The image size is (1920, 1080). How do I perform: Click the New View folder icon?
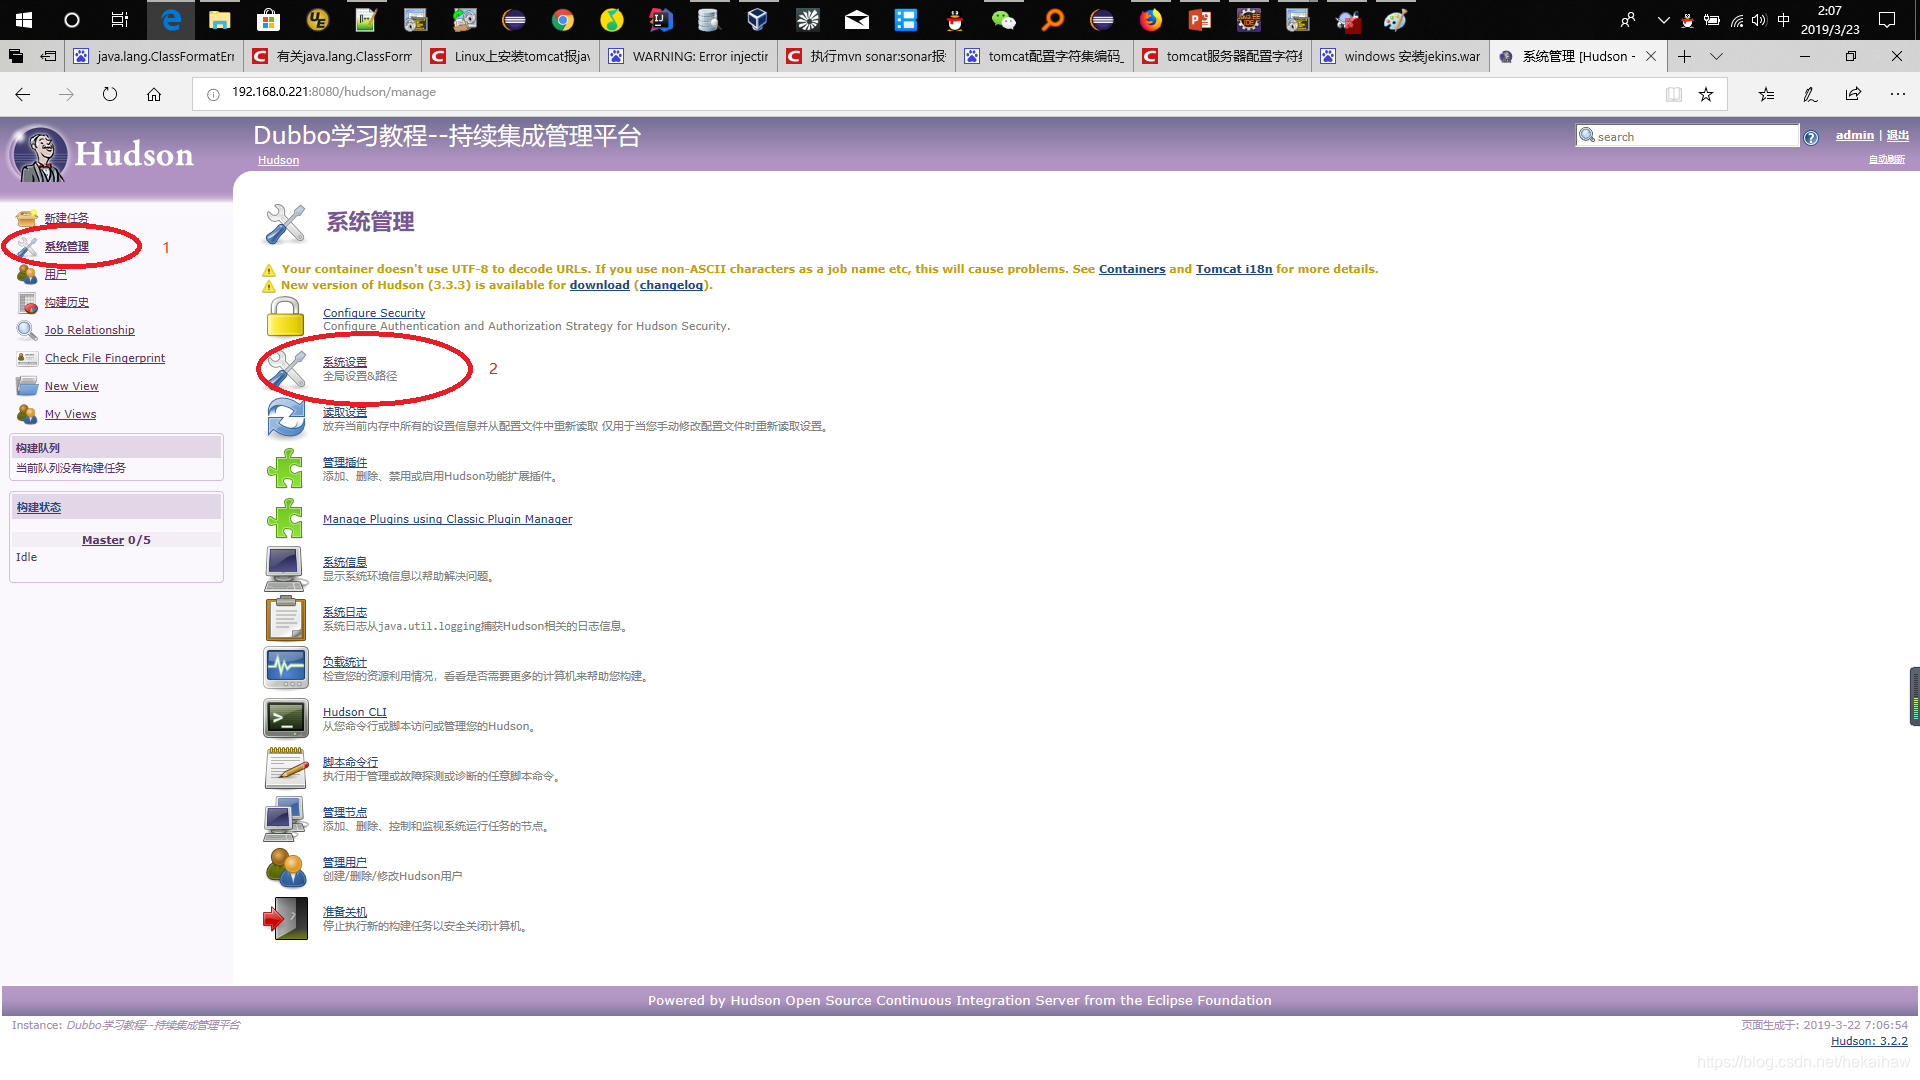[x=27, y=386]
